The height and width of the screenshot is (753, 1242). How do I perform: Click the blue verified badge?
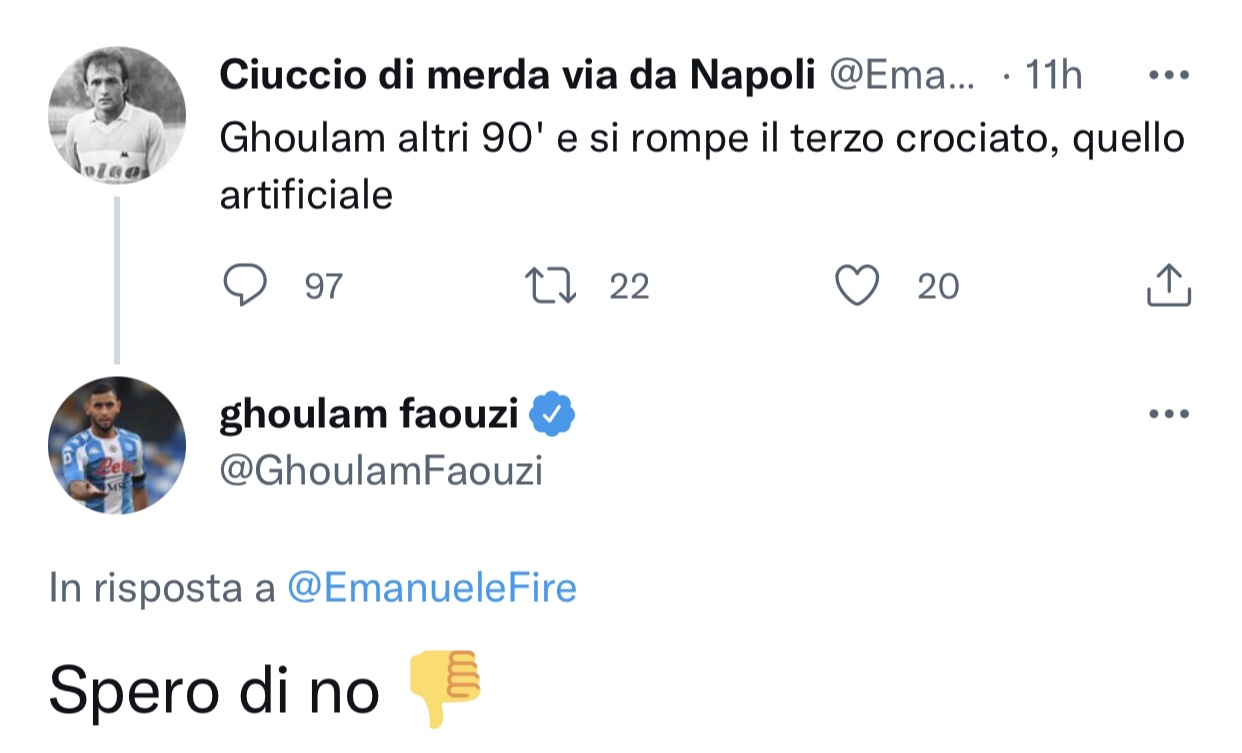[x=551, y=412]
